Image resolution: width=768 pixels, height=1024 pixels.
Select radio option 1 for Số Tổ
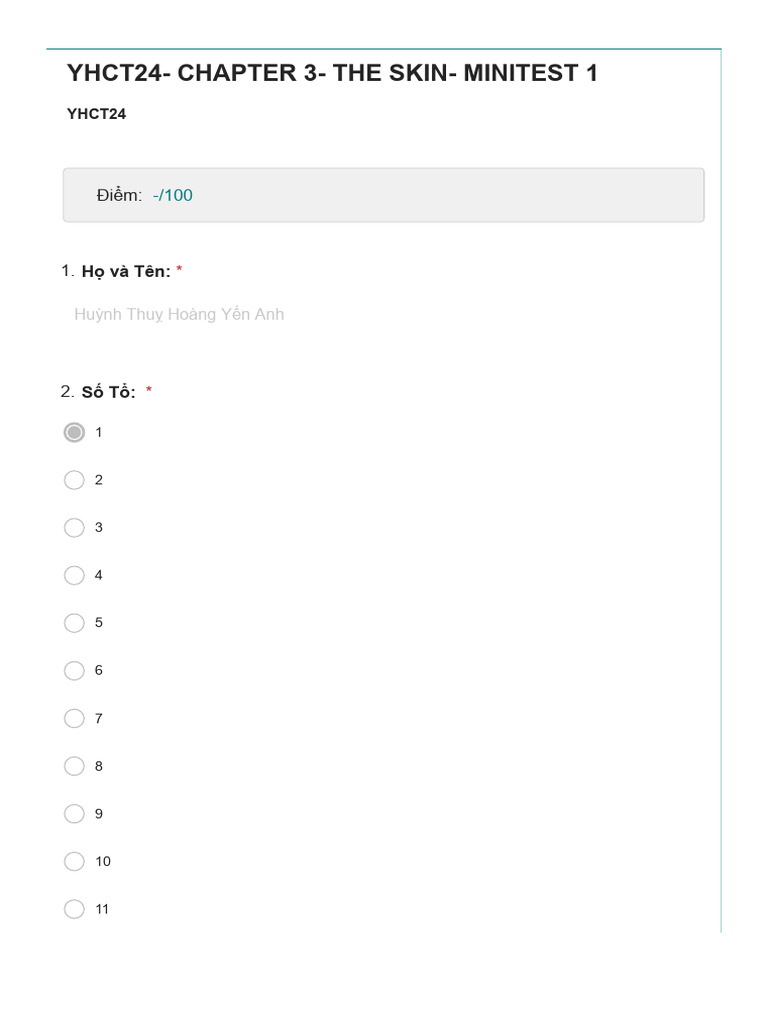(x=74, y=432)
